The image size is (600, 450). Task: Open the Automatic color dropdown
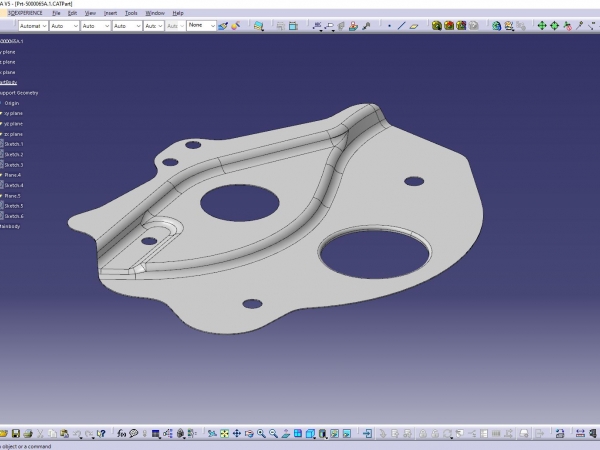click(x=33, y=26)
